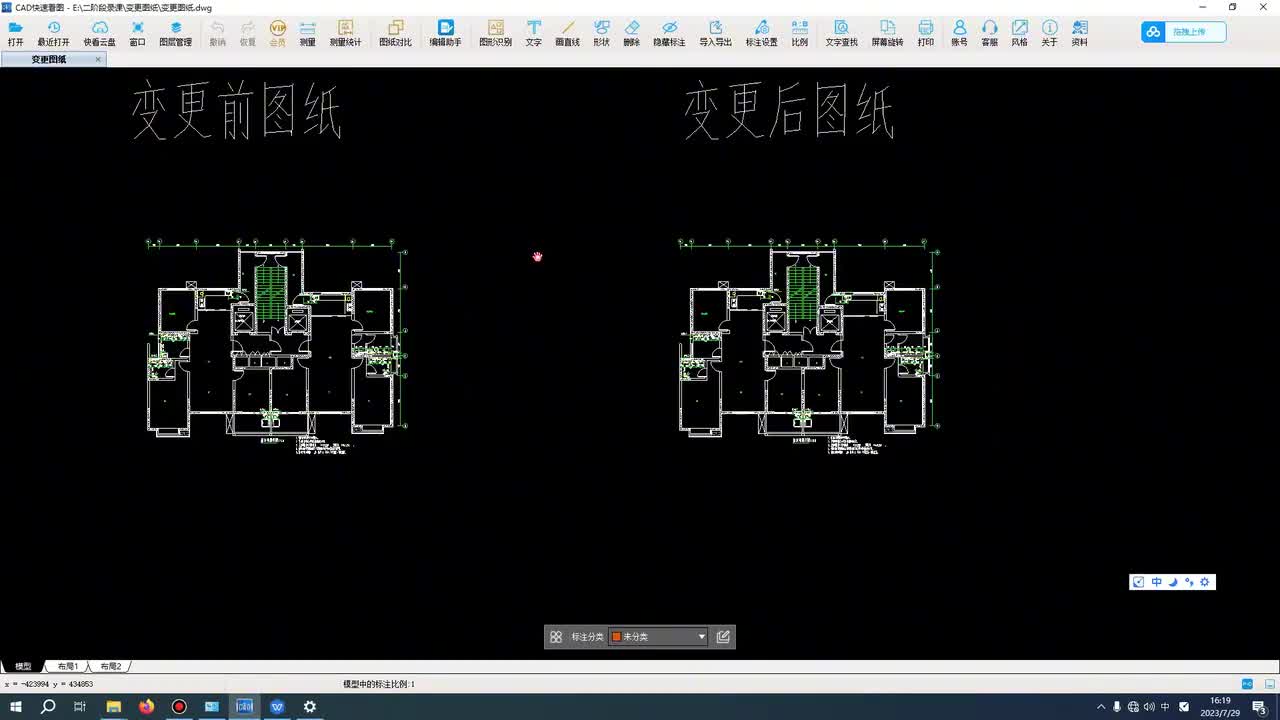Click the 变更后图纸 title text
Screen dimensions: 1280x720
789,112
